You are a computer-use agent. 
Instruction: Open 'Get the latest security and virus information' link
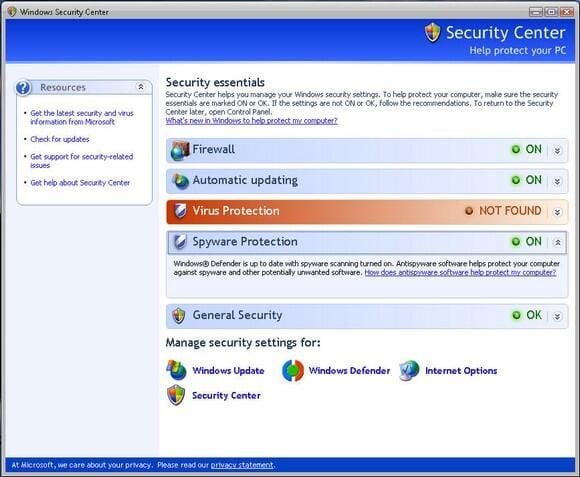[82, 118]
